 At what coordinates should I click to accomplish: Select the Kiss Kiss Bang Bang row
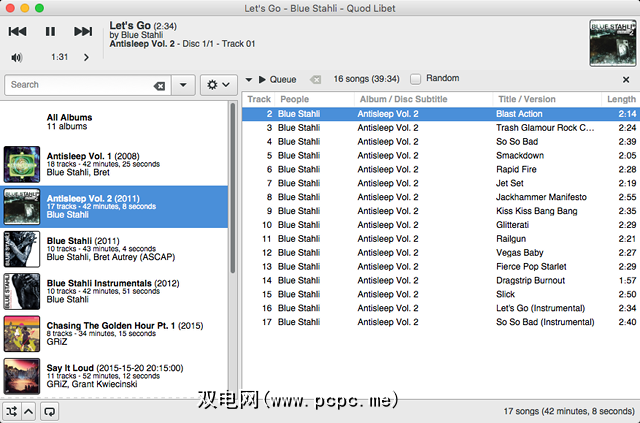point(441,211)
